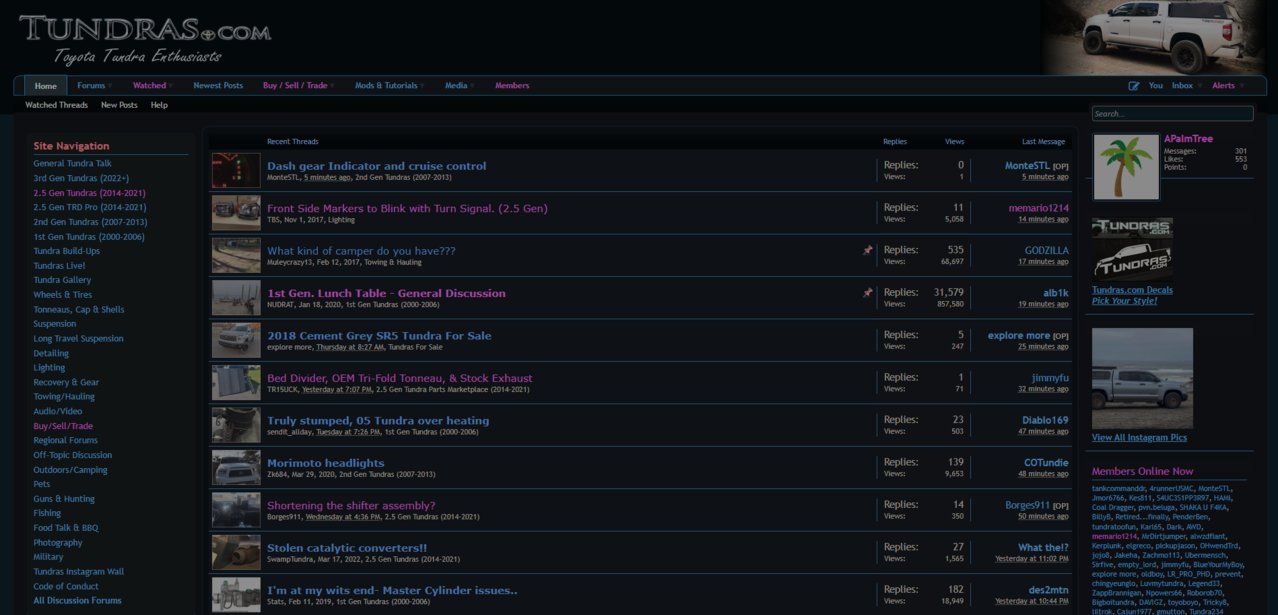
Task: Open the Dash gear Indicator and cruise control thread
Action: [x=376, y=166]
